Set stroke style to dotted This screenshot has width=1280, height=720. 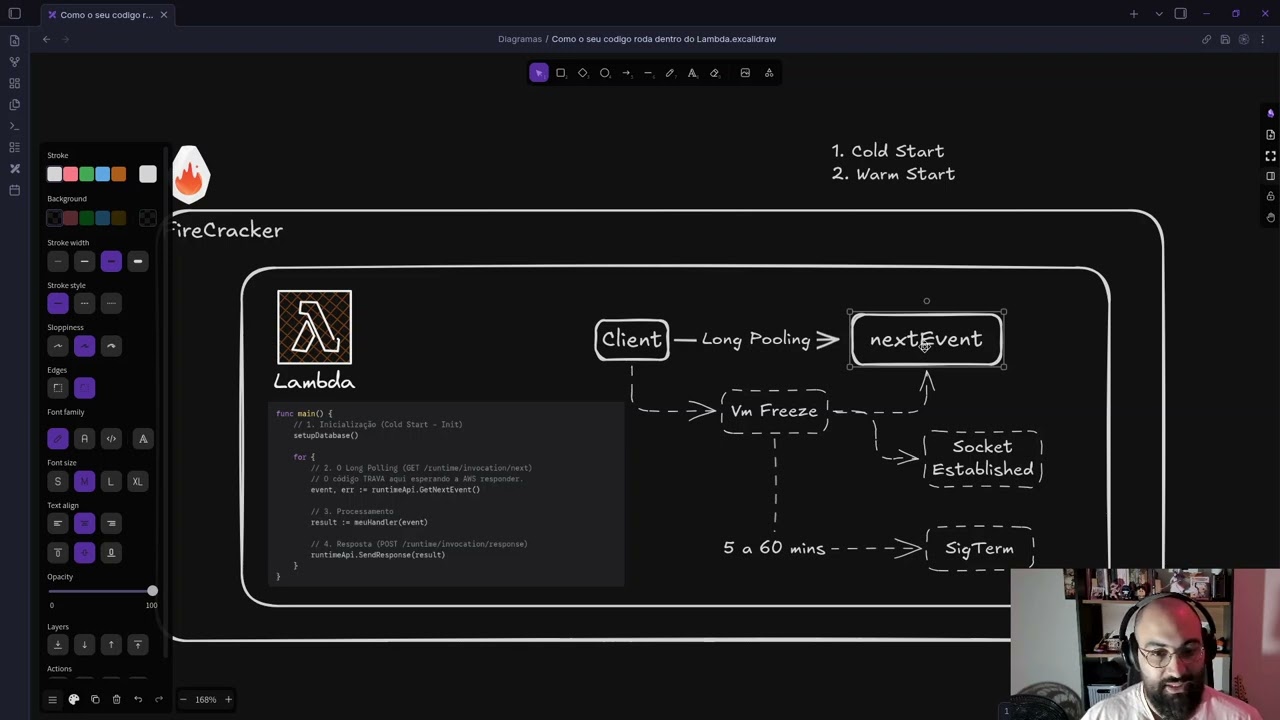click(111, 303)
